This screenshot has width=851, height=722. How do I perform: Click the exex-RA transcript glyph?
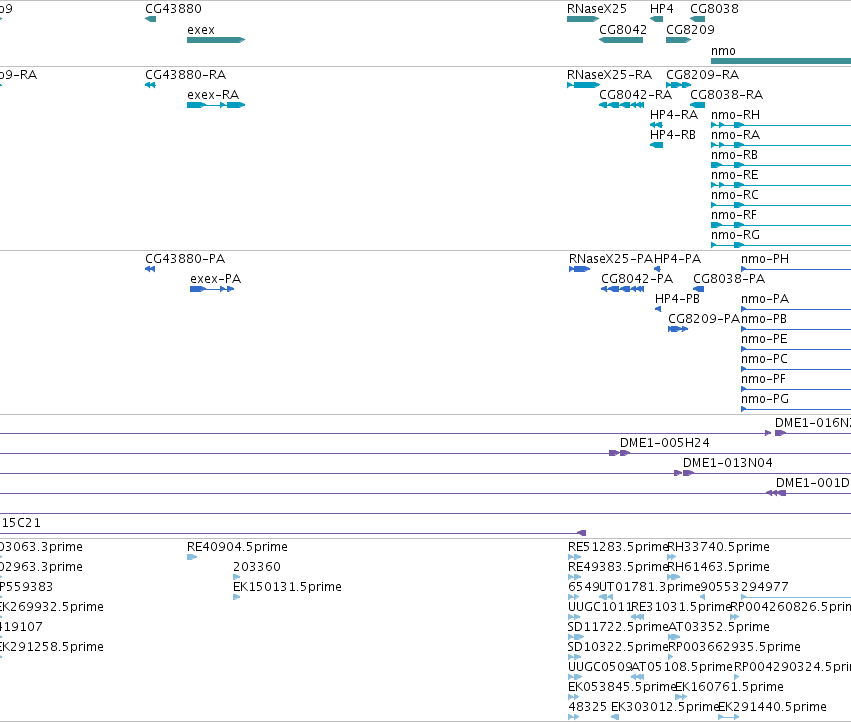216,105
